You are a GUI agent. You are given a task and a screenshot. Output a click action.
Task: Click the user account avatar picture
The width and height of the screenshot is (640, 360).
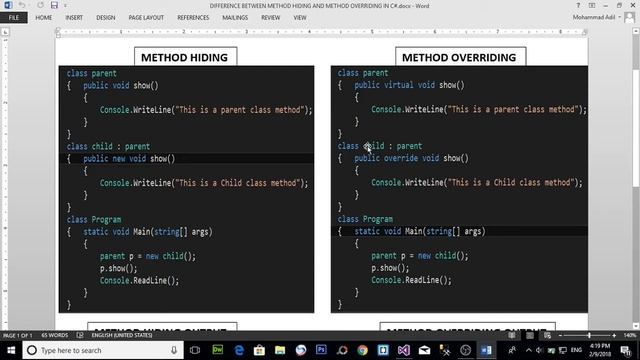coord(629,17)
